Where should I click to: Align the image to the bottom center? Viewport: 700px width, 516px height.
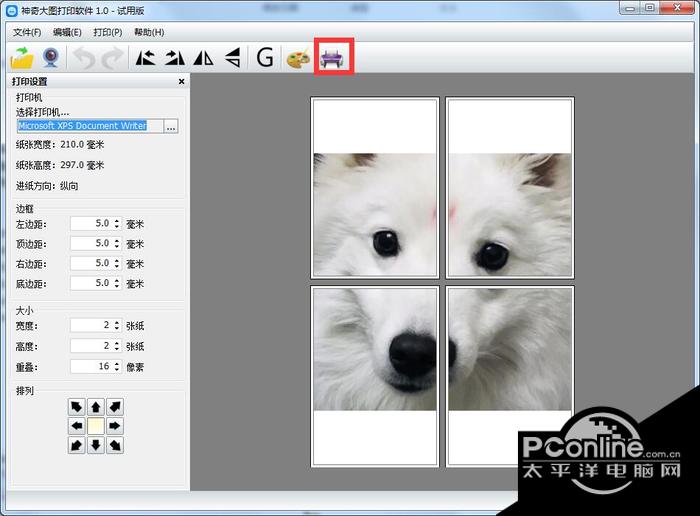96,445
